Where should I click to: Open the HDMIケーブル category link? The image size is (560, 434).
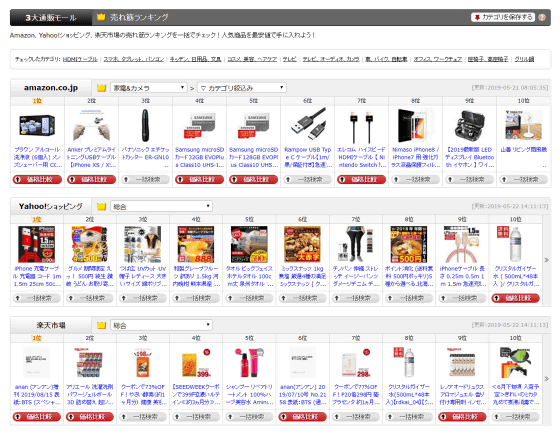click(x=80, y=59)
